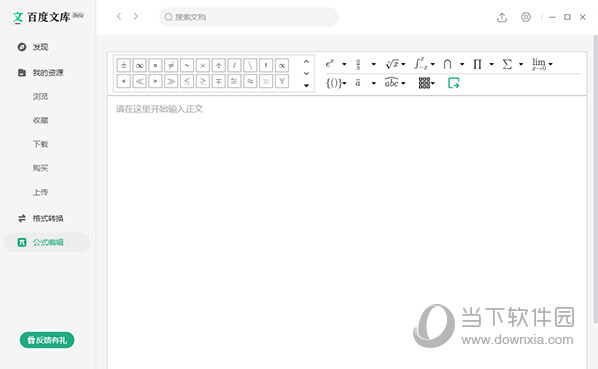Viewport: 598px width, 369px height.
Task: Select 公式编辑 in the sidebar
Action: click(x=47, y=242)
